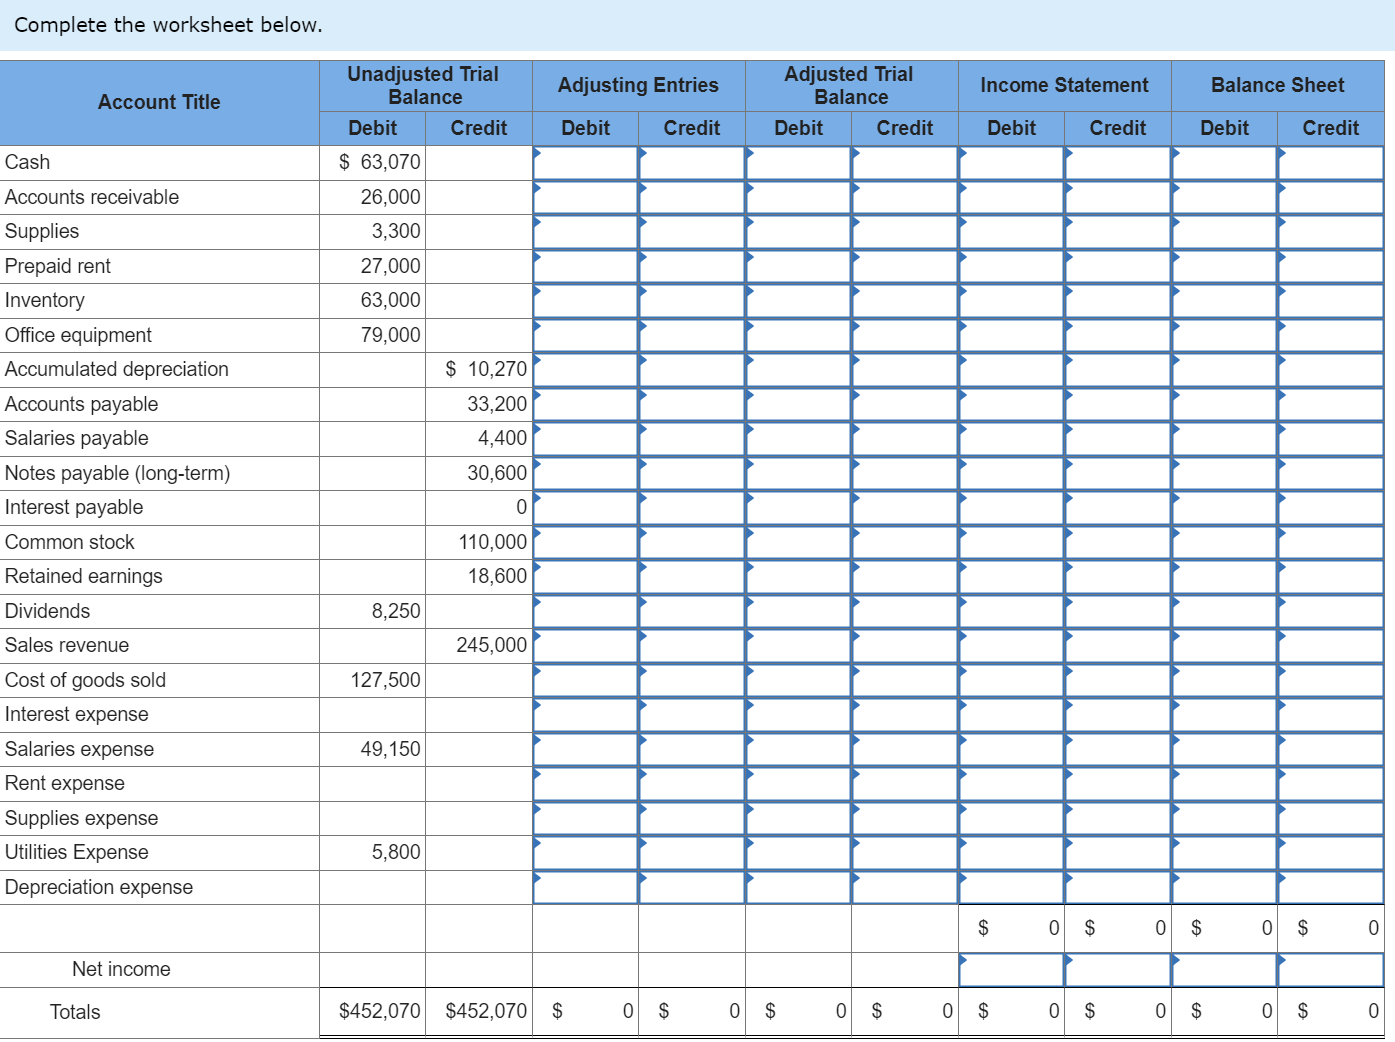This screenshot has width=1395, height=1042.
Task: Select Rent expense Adjusting Entries Debit cell
Action: click(x=585, y=784)
